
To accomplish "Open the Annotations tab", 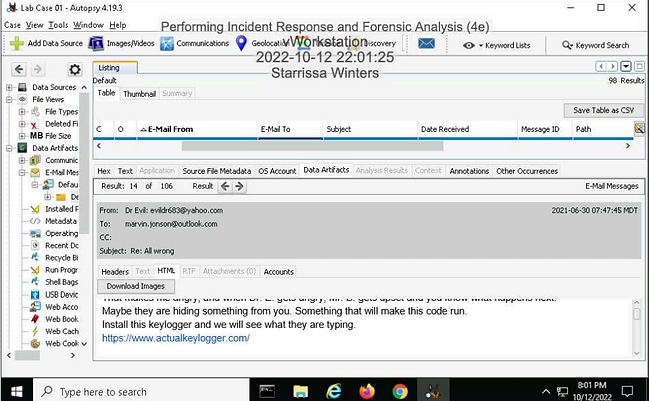I will pos(469,171).
